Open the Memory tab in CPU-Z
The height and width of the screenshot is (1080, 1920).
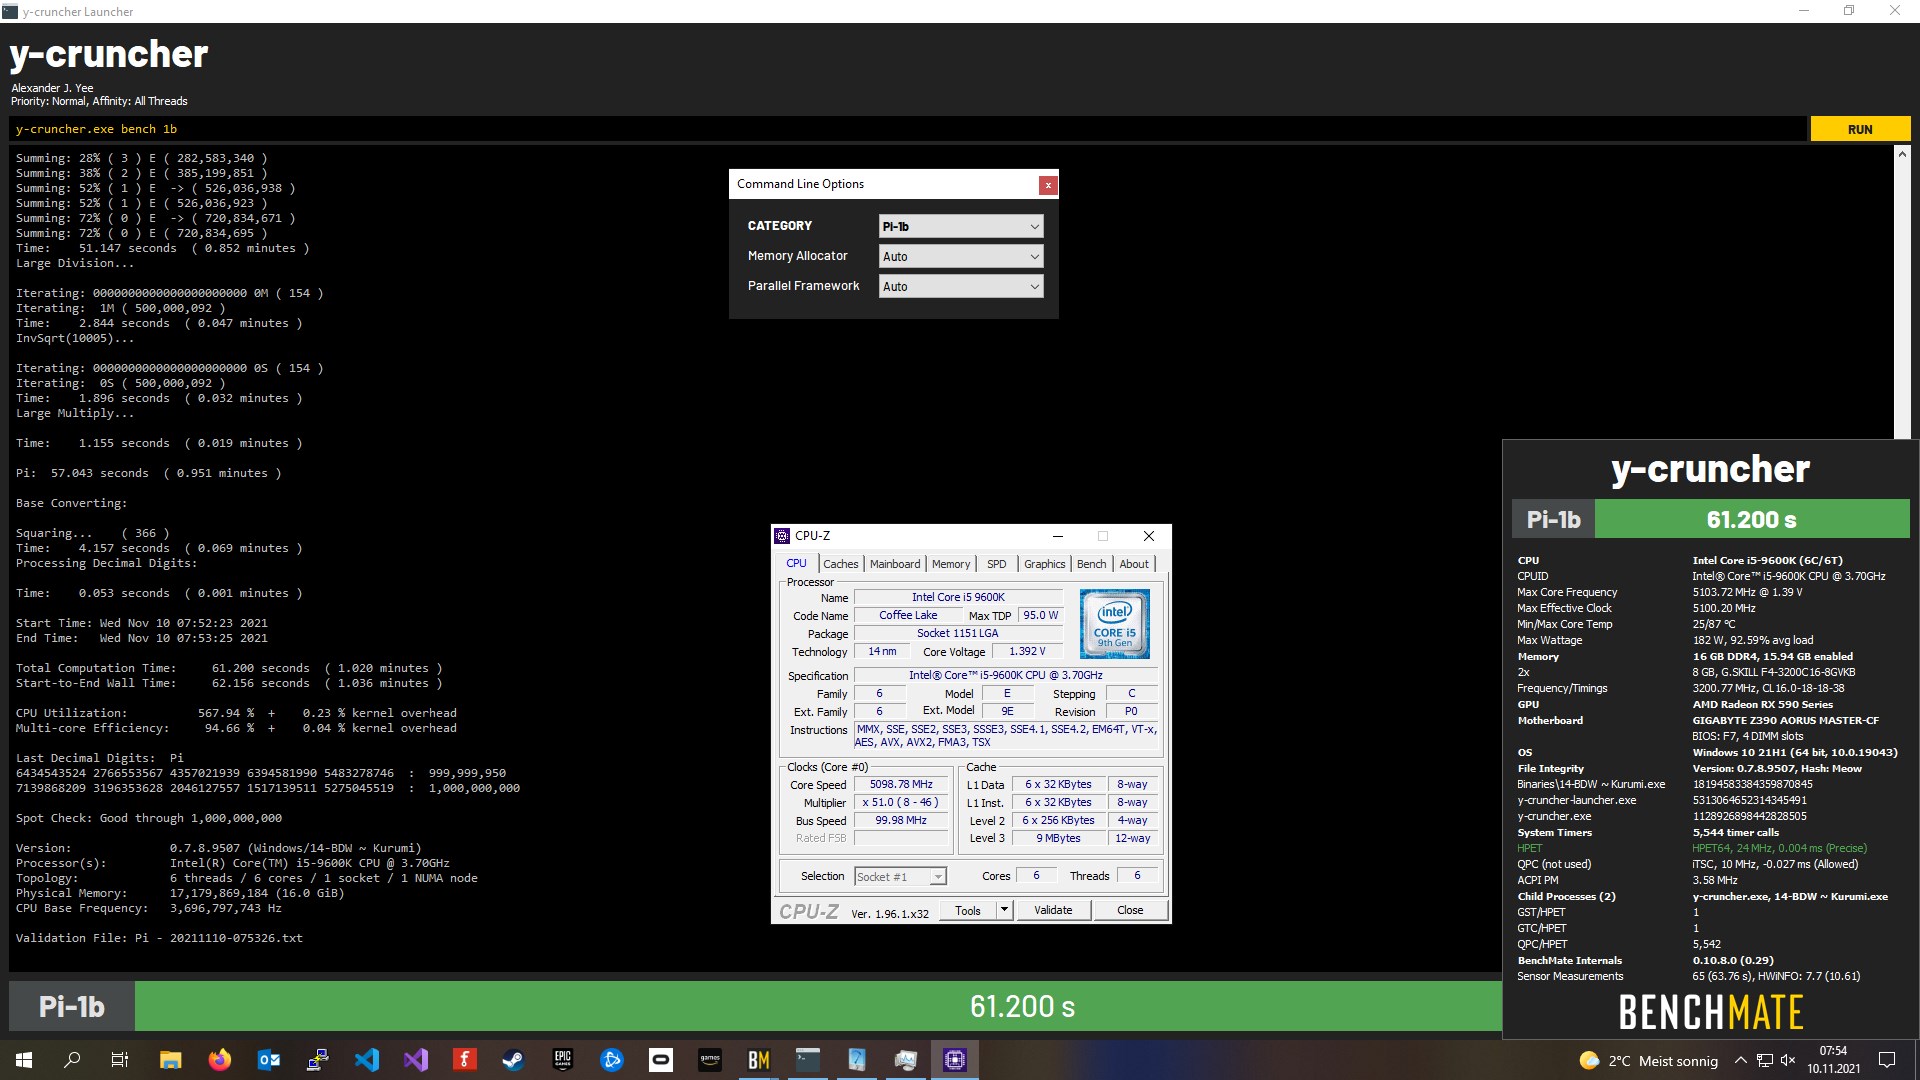(x=950, y=564)
